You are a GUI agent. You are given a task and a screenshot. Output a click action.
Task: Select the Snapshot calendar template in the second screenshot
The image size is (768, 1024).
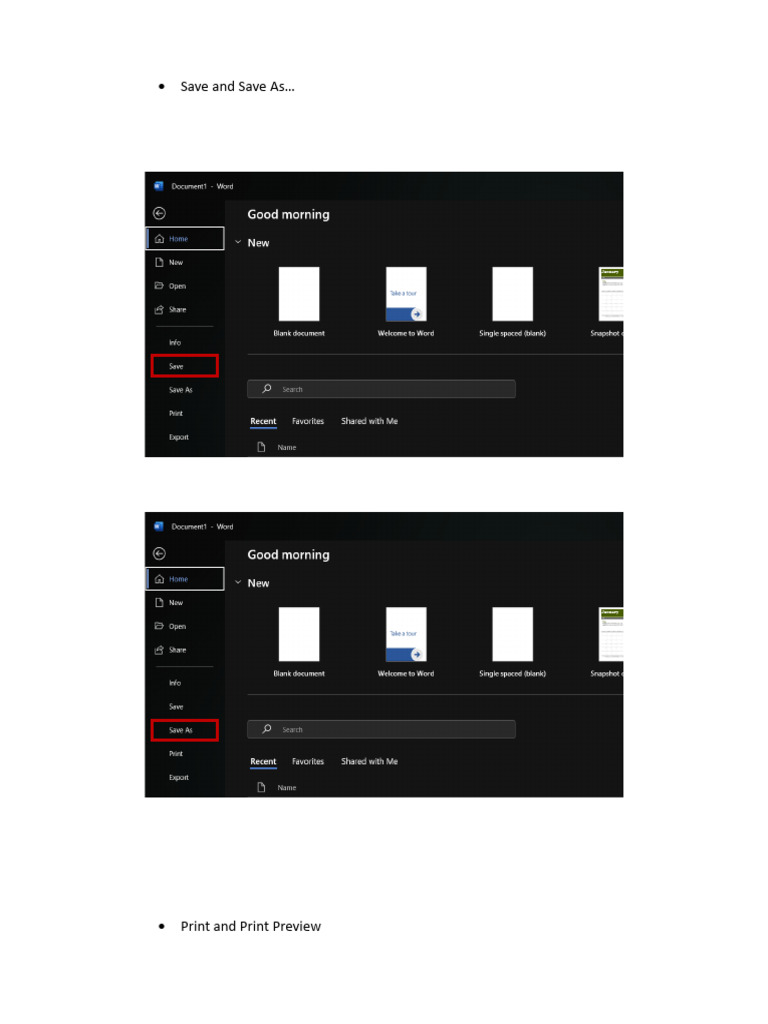pyautogui.click(x=607, y=642)
